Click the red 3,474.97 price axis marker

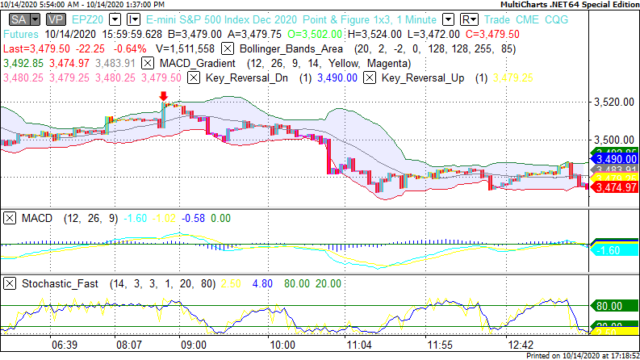pos(614,187)
